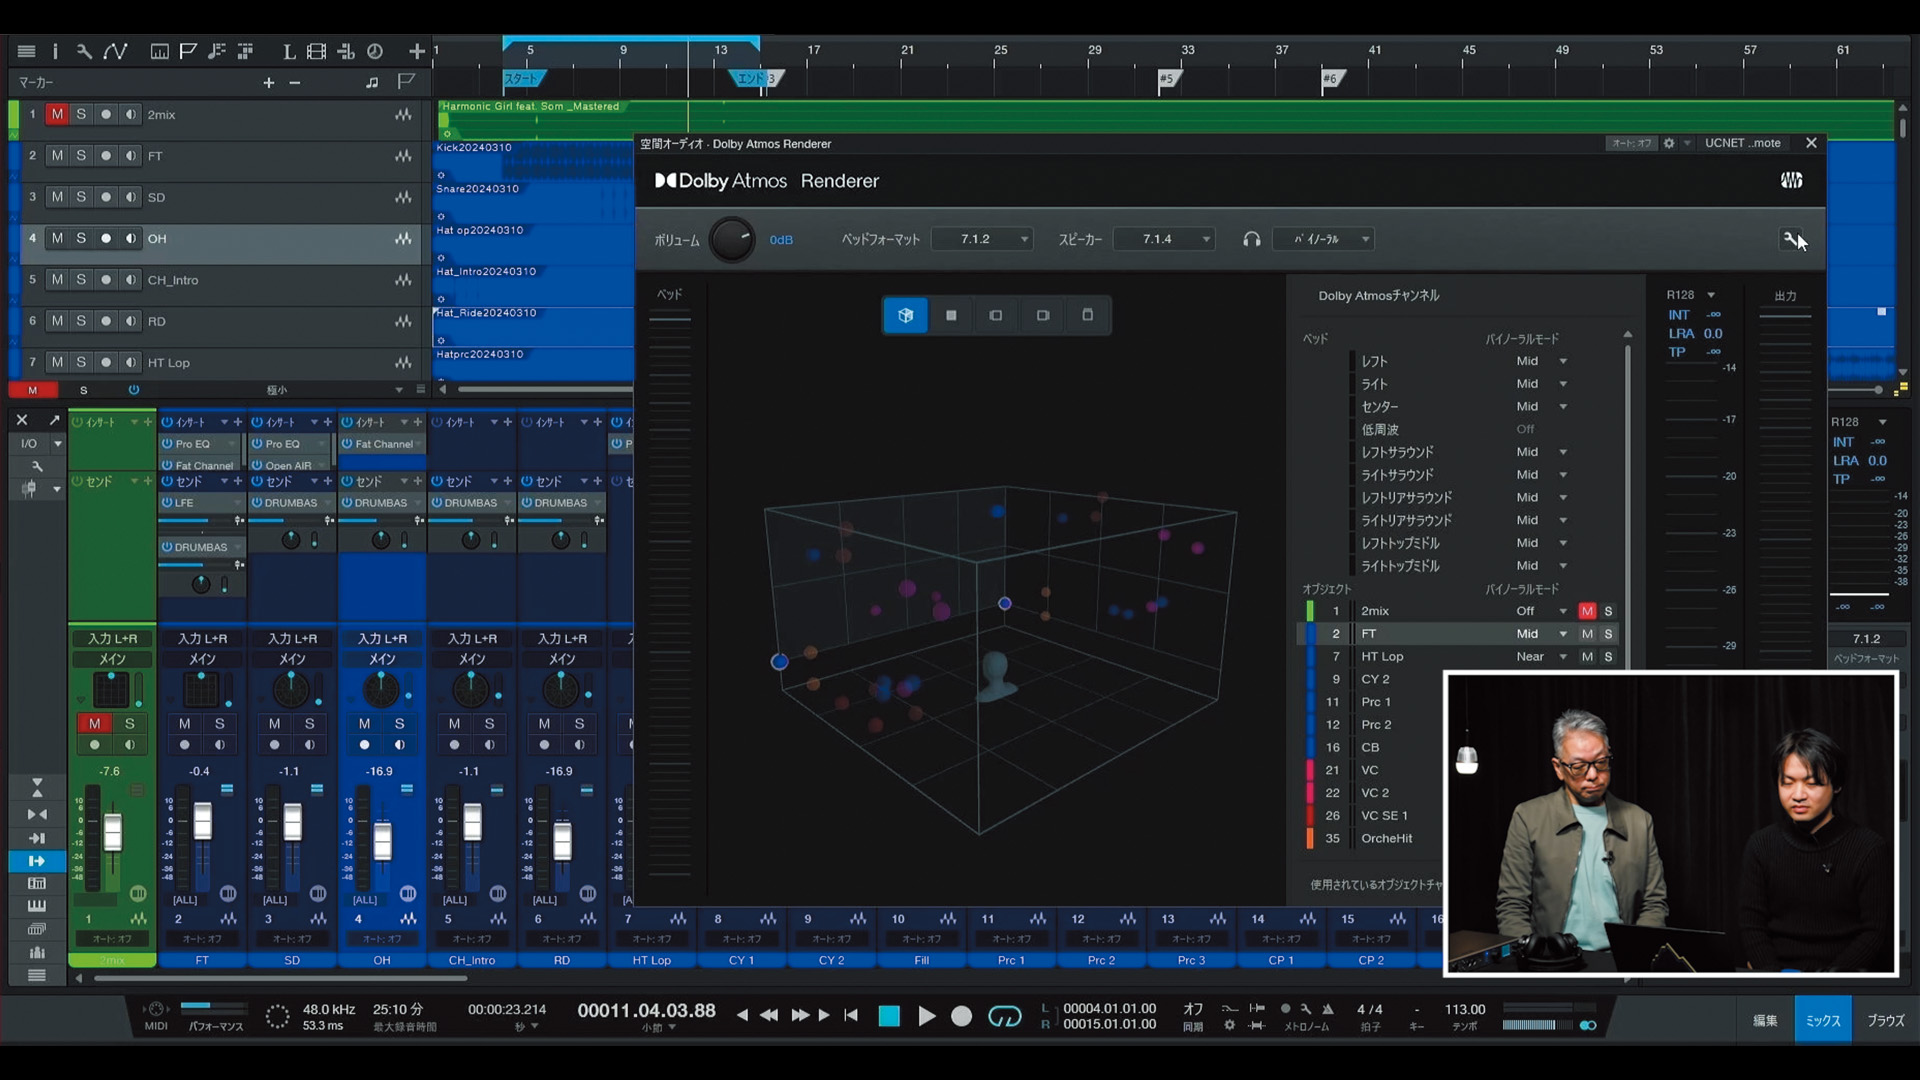This screenshot has height=1080, width=1920.
Task: Unmute 2mix object in Renderer list
Action: pos(1587,611)
